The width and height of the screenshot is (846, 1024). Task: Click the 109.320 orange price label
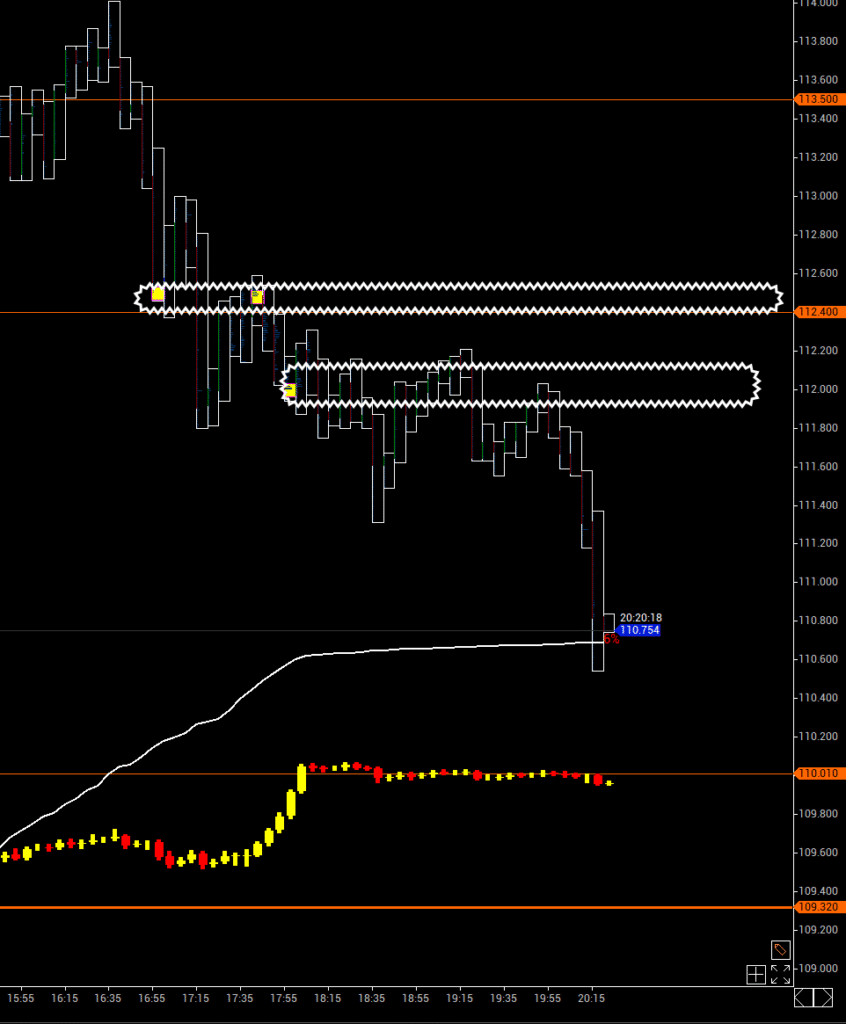pos(816,907)
